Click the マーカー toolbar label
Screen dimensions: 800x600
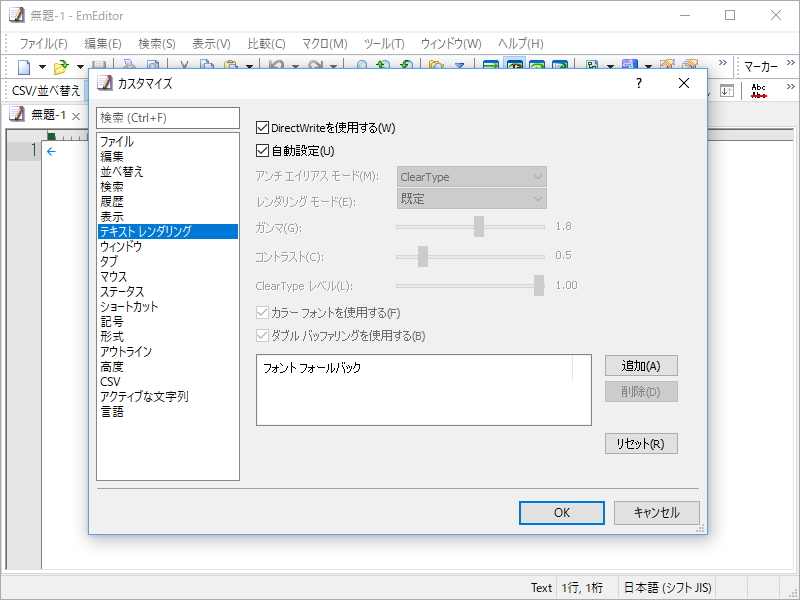point(761,66)
